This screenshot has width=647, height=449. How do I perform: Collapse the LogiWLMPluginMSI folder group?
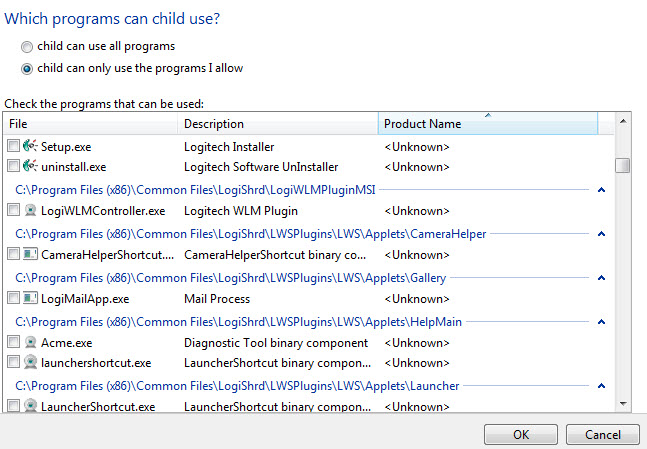[601, 190]
